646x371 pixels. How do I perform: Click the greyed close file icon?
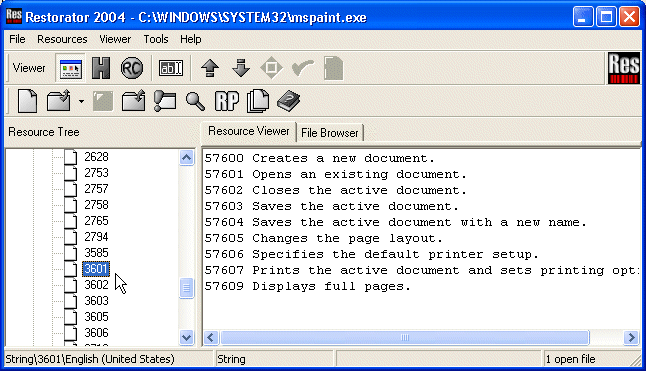click(x=103, y=101)
